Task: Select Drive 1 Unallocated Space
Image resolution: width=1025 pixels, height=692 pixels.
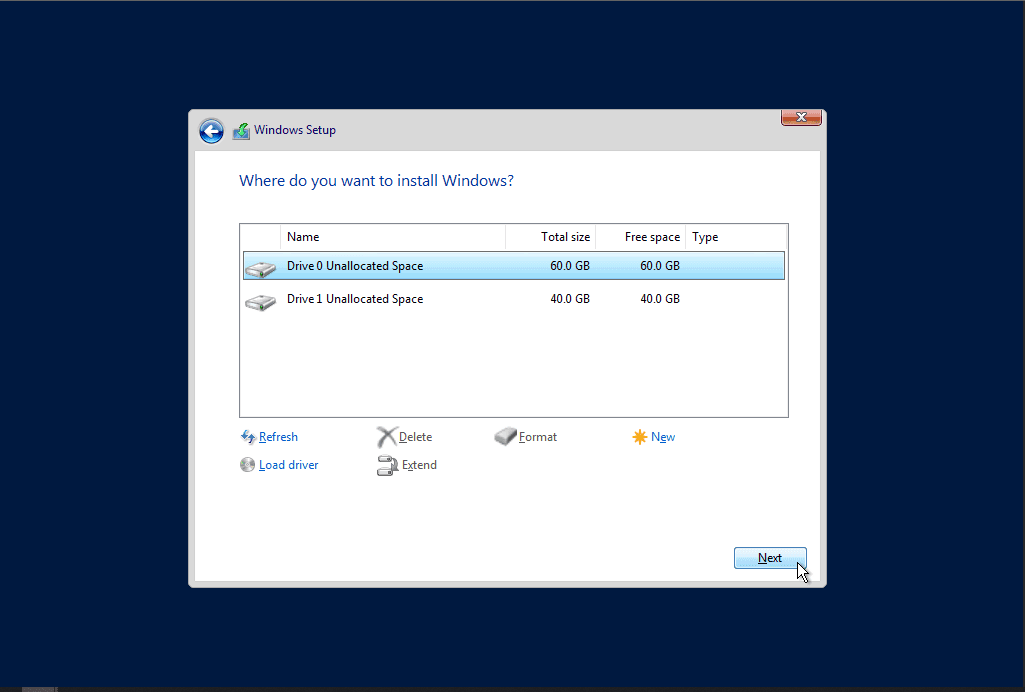Action: tap(450, 298)
